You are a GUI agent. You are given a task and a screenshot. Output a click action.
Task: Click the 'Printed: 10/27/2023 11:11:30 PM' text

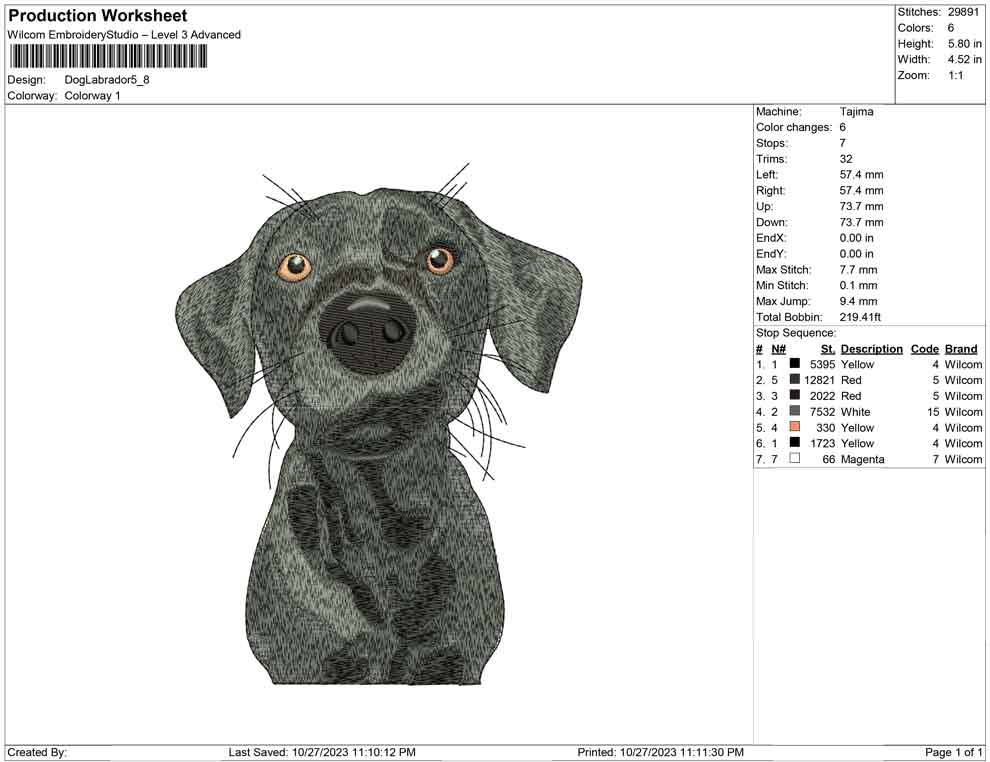[x=660, y=752]
